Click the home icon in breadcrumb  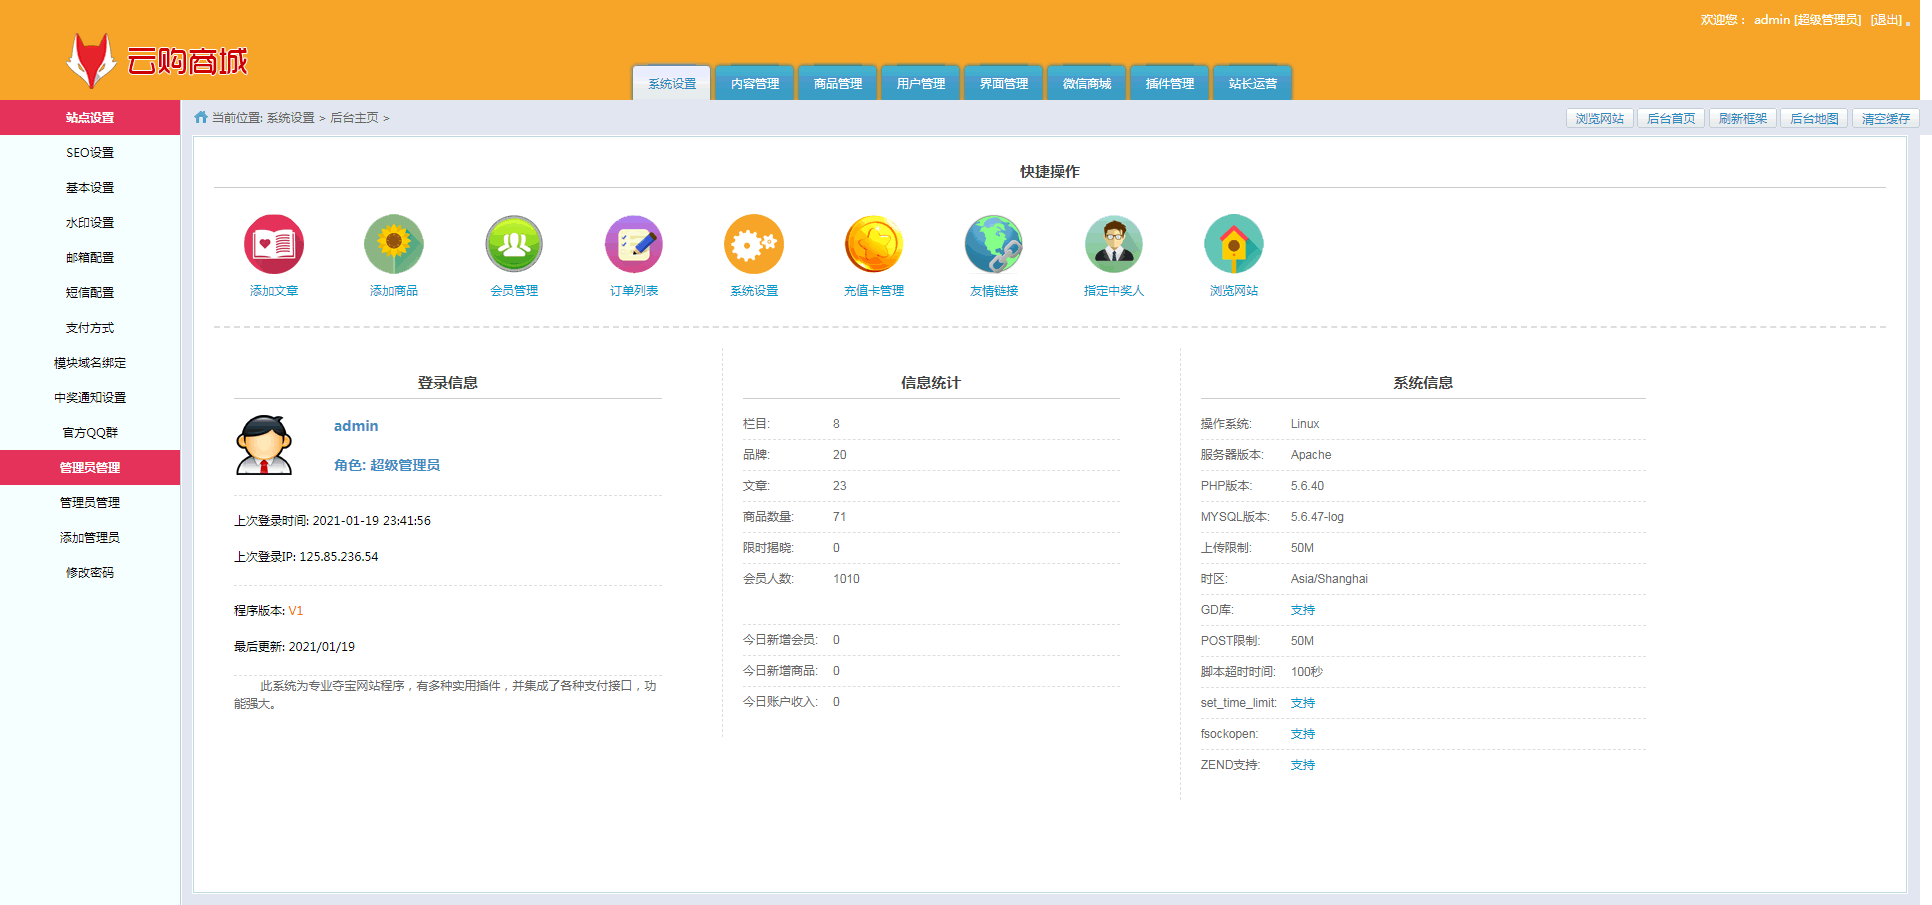tap(201, 118)
